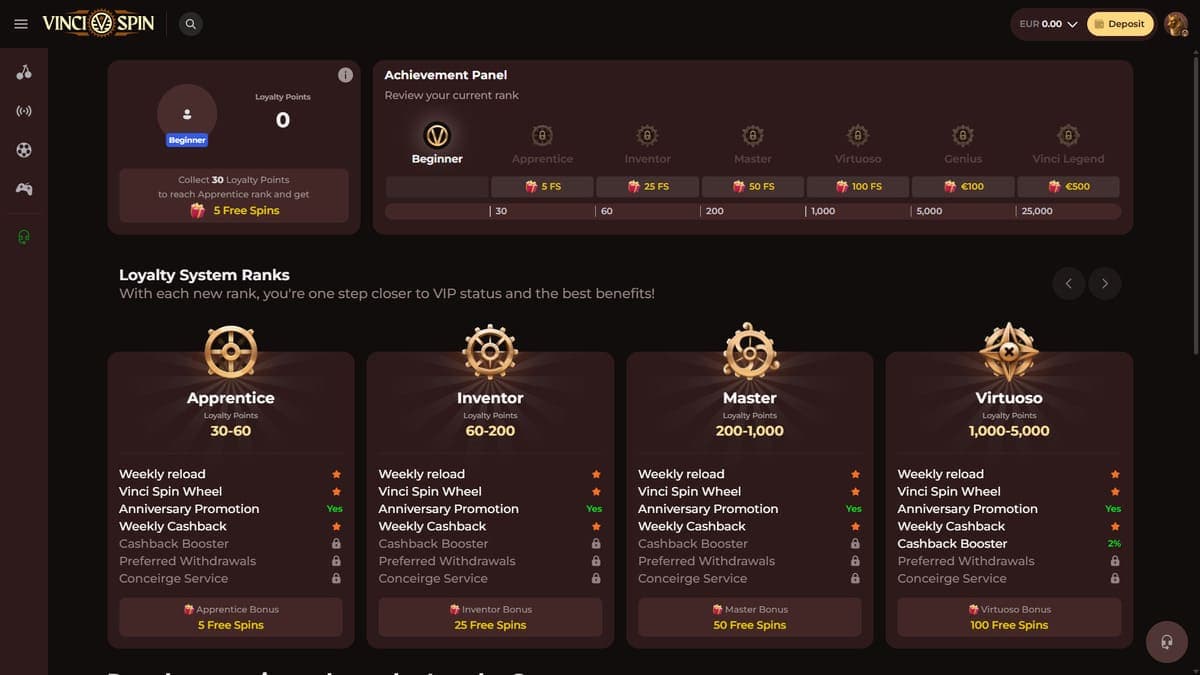Click the 'Loyalty System Ranks' heading

pyautogui.click(x=204, y=275)
